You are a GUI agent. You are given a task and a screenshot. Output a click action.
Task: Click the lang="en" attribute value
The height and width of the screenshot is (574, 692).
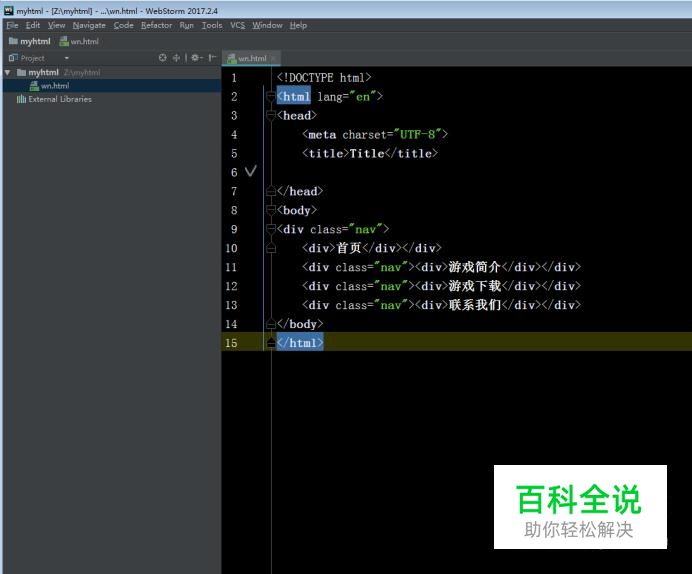tap(363, 97)
